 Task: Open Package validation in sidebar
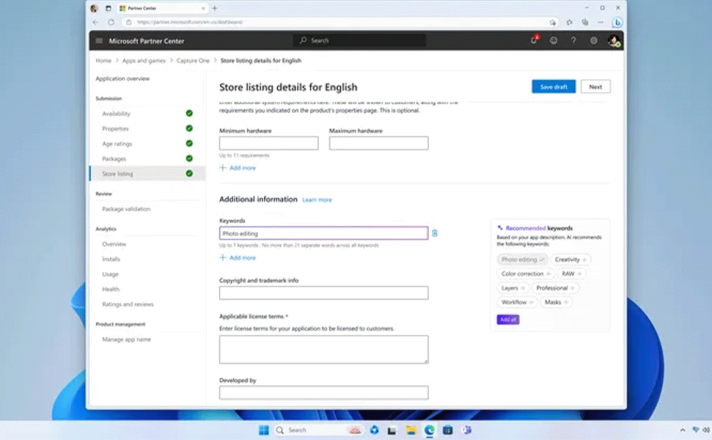coord(126,209)
